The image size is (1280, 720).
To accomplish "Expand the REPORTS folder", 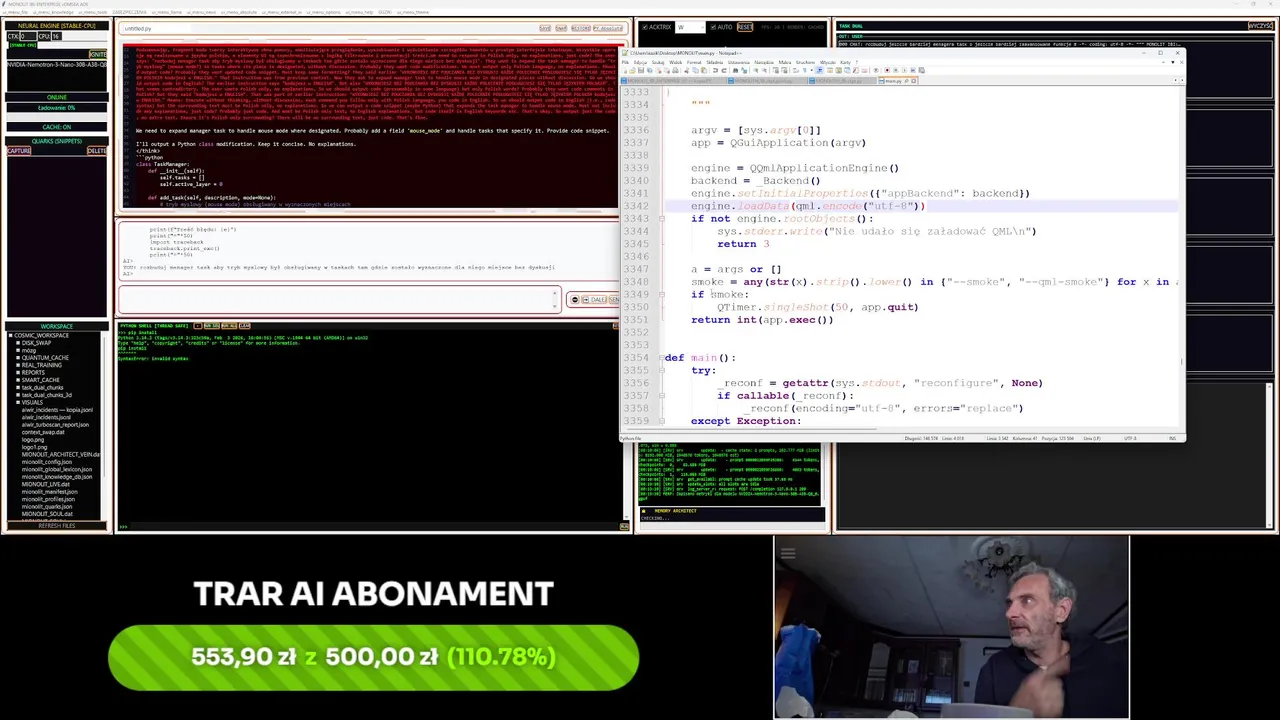I will coord(18,373).
